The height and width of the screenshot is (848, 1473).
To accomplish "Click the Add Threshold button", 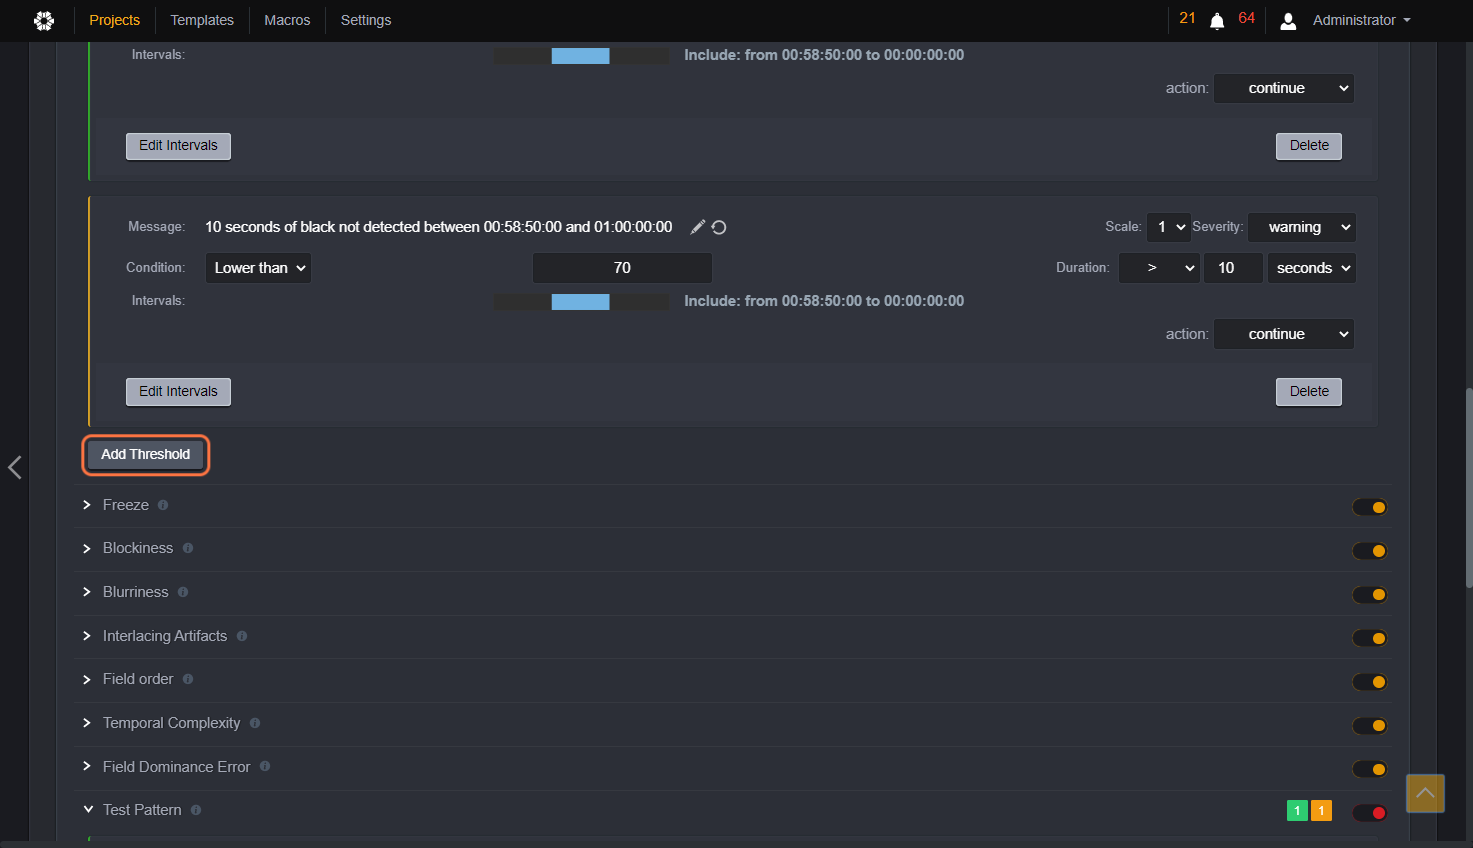I will (146, 455).
